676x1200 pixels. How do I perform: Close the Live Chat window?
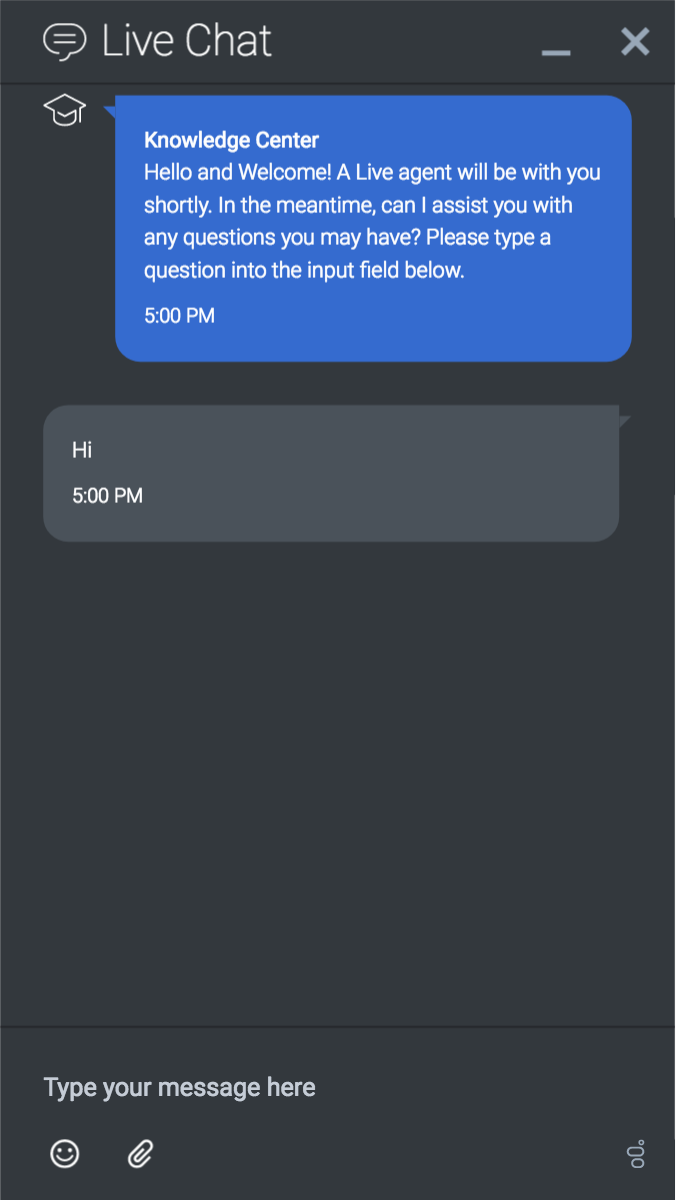[635, 41]
